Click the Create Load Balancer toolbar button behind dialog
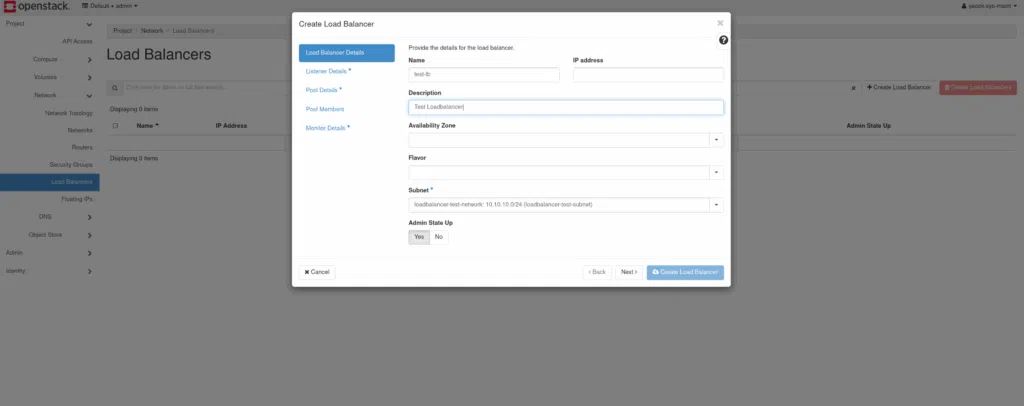Screen dimensions: 1024x406 click(x=899, y=87)
